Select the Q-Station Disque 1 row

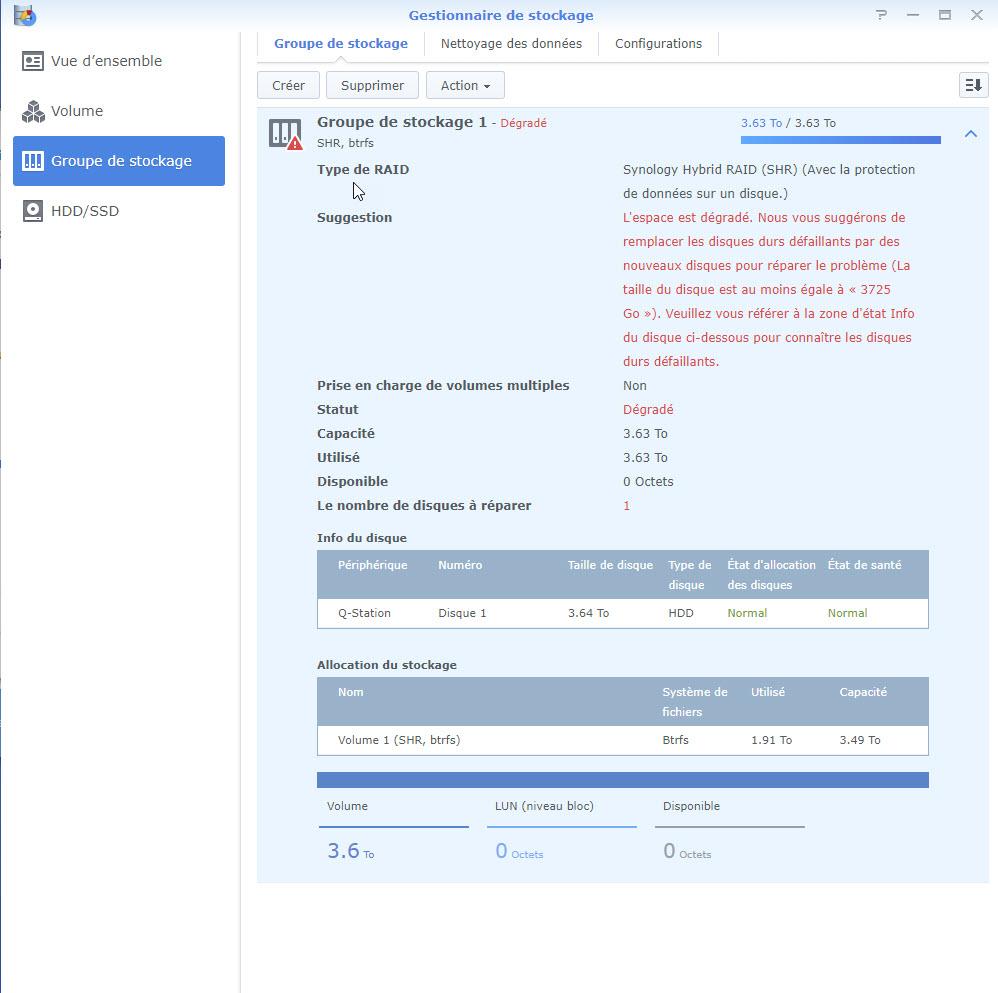tap(622, 613)
